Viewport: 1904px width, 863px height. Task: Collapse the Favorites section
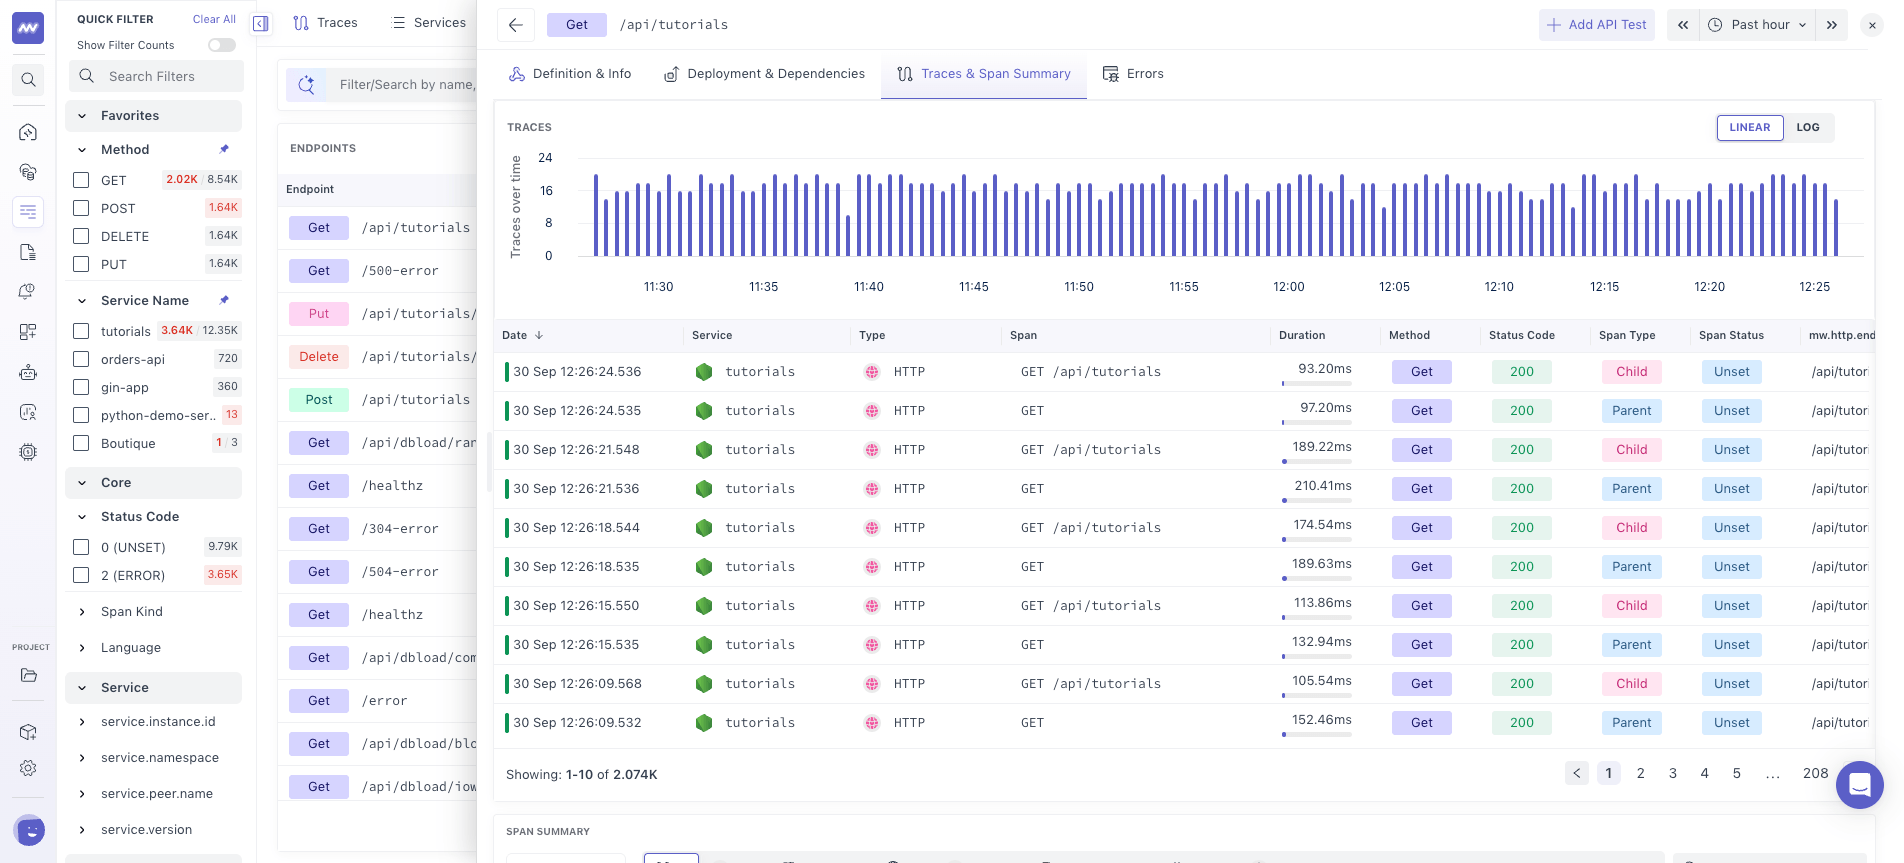82,116
